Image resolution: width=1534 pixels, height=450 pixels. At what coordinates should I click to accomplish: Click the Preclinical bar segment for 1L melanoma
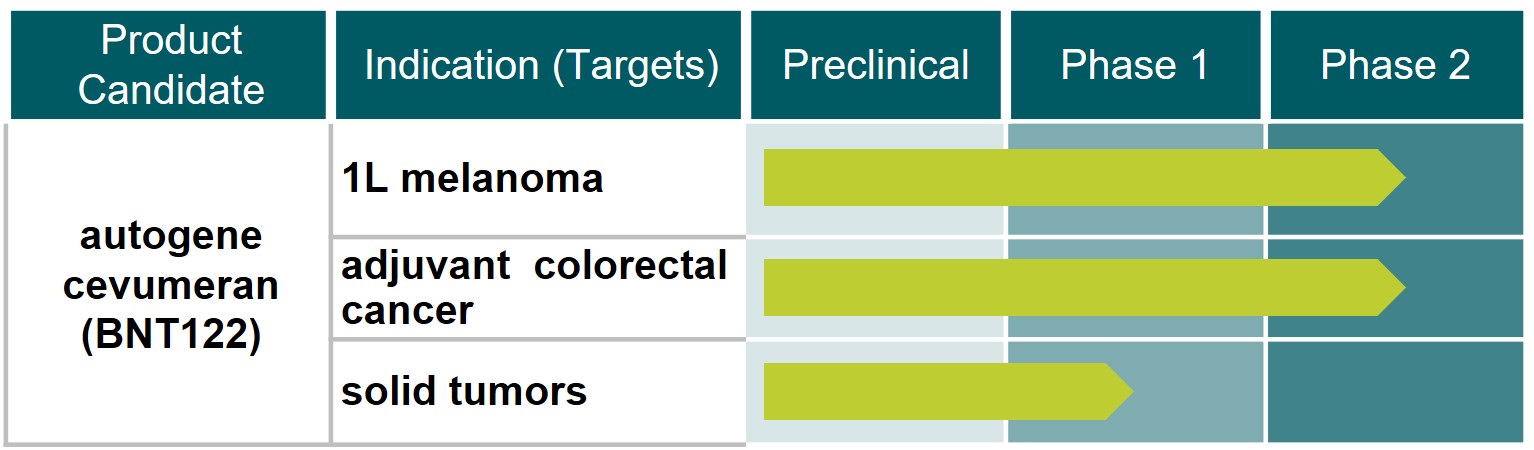(x=880, y=178)
